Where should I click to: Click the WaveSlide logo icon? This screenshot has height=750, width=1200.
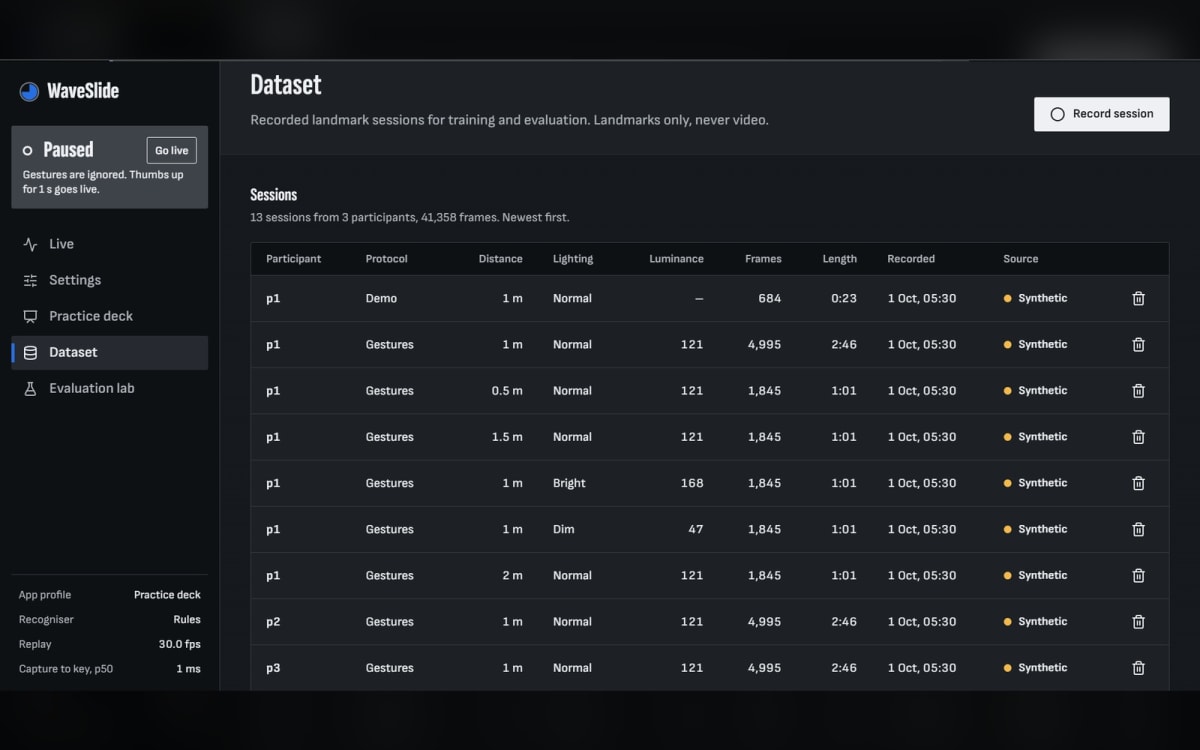coord(29,91)
